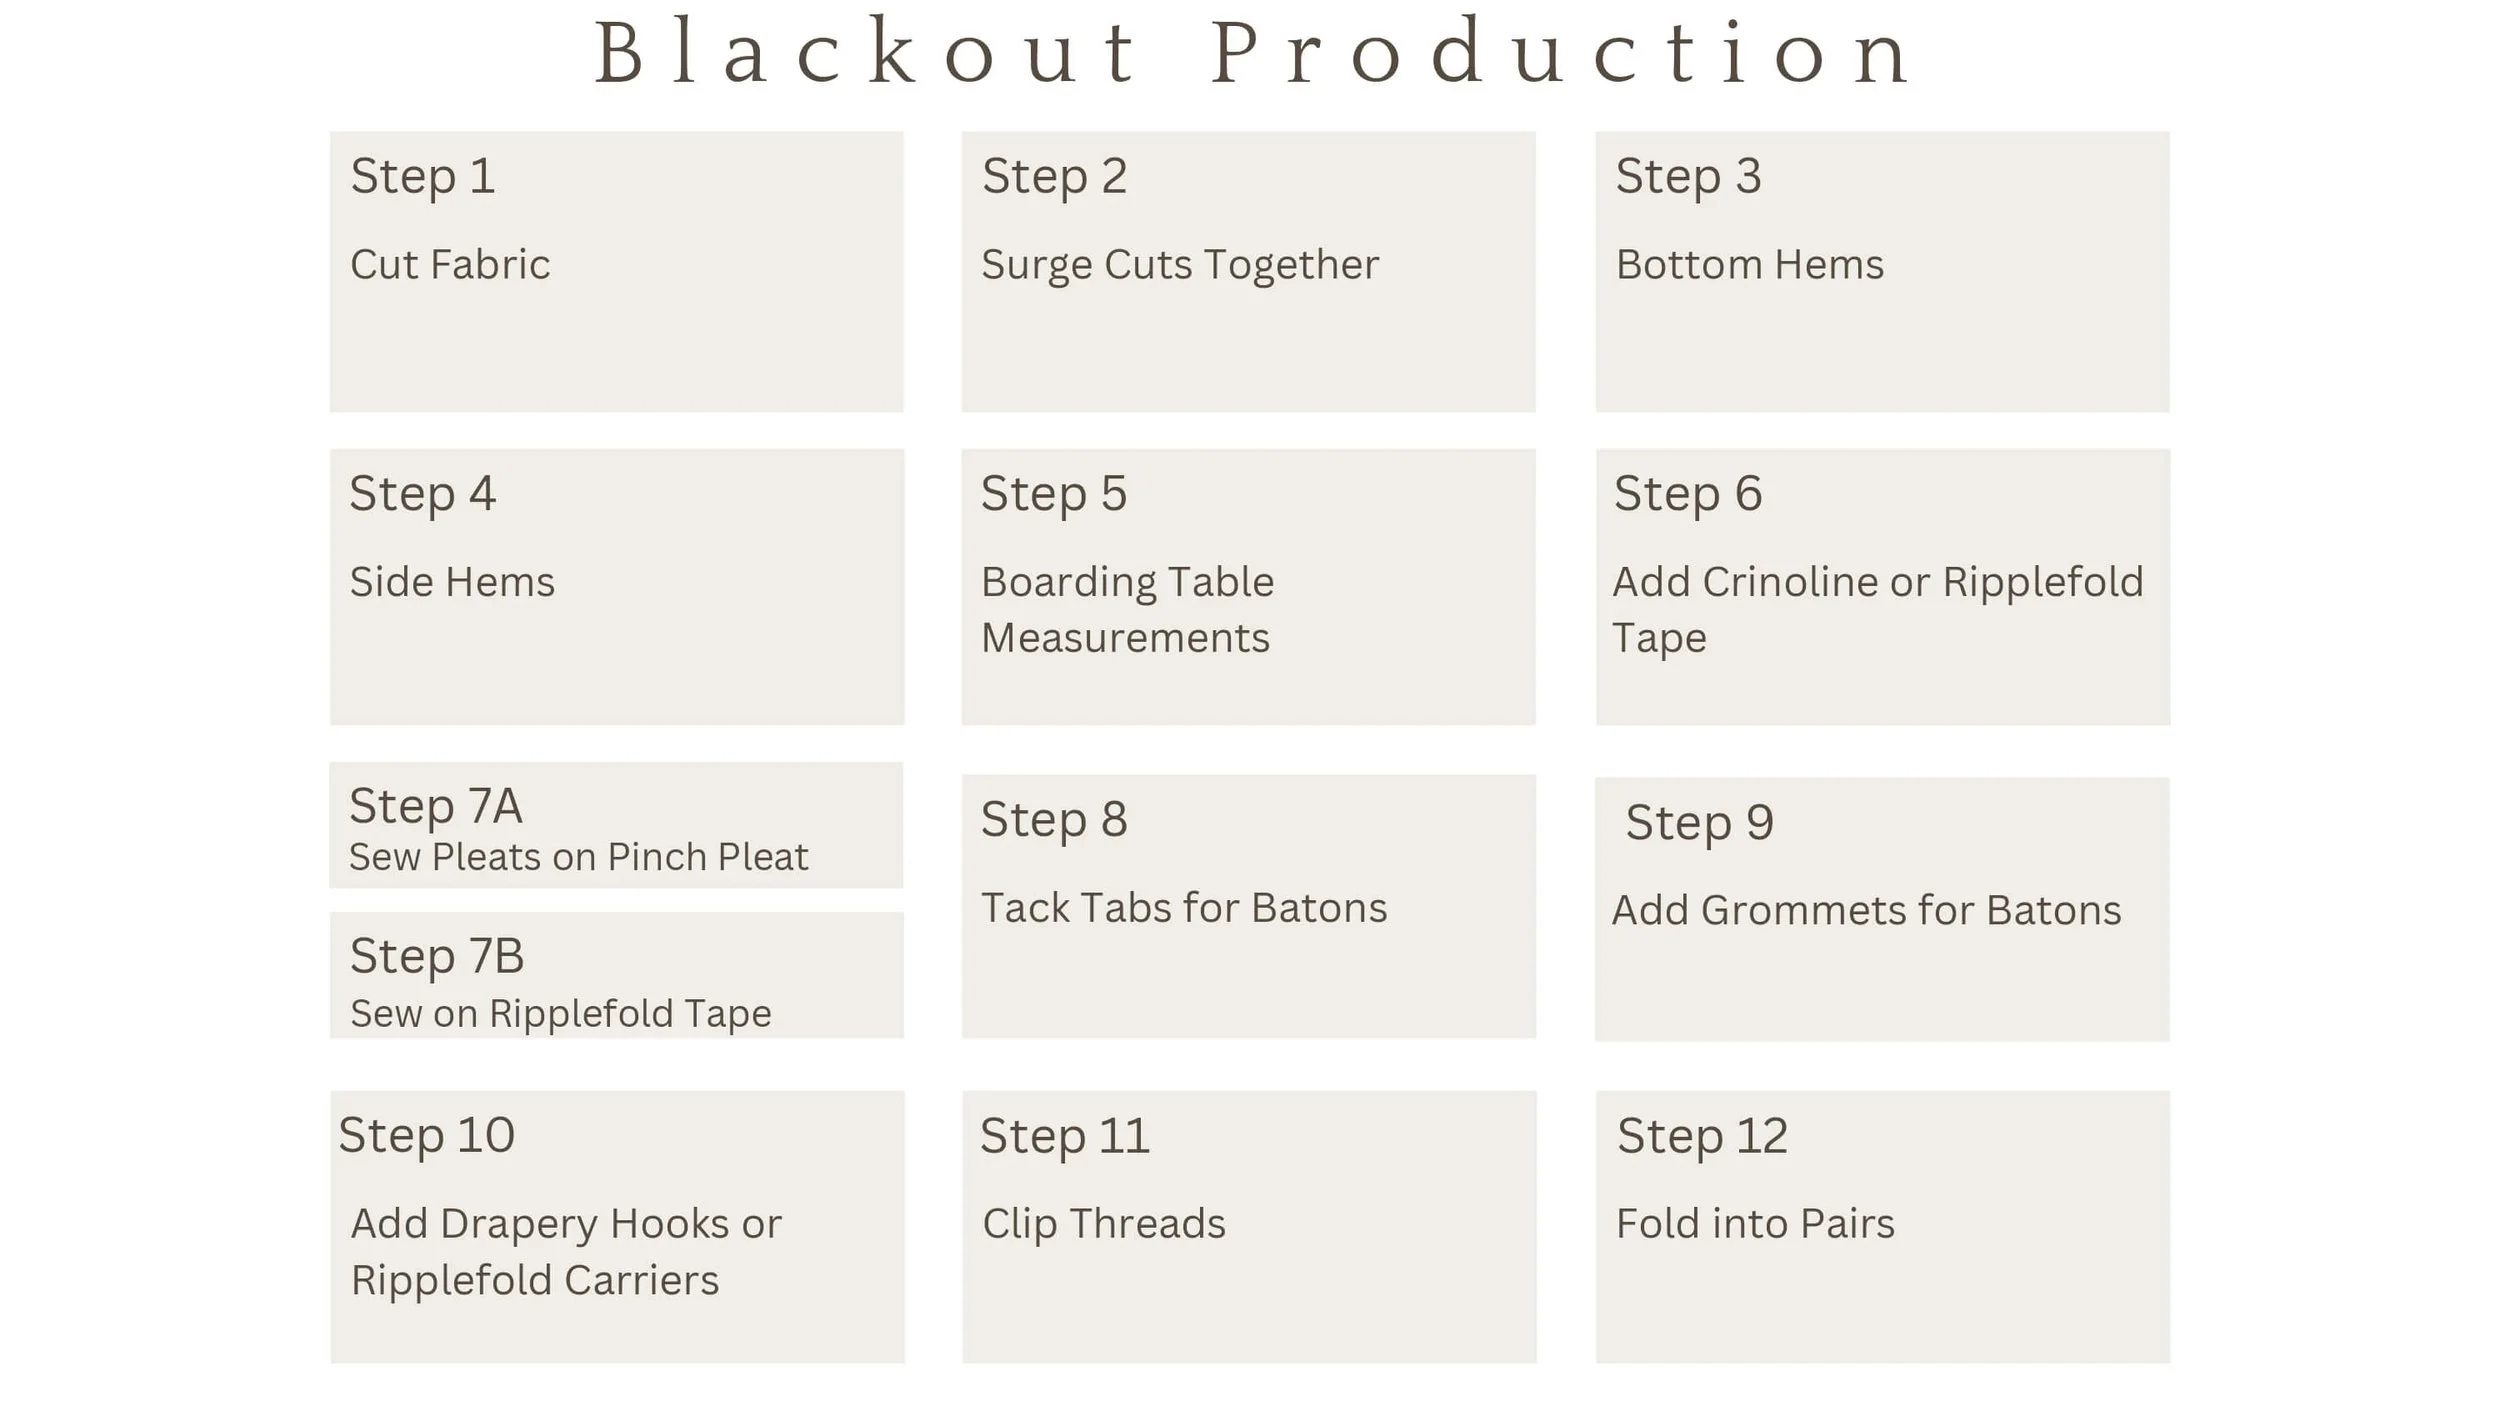The width and height of the screenshot is (2500, 1407).
Task: Click the Step 3 Bottom Hems card
Action: tap(1882, 272)
